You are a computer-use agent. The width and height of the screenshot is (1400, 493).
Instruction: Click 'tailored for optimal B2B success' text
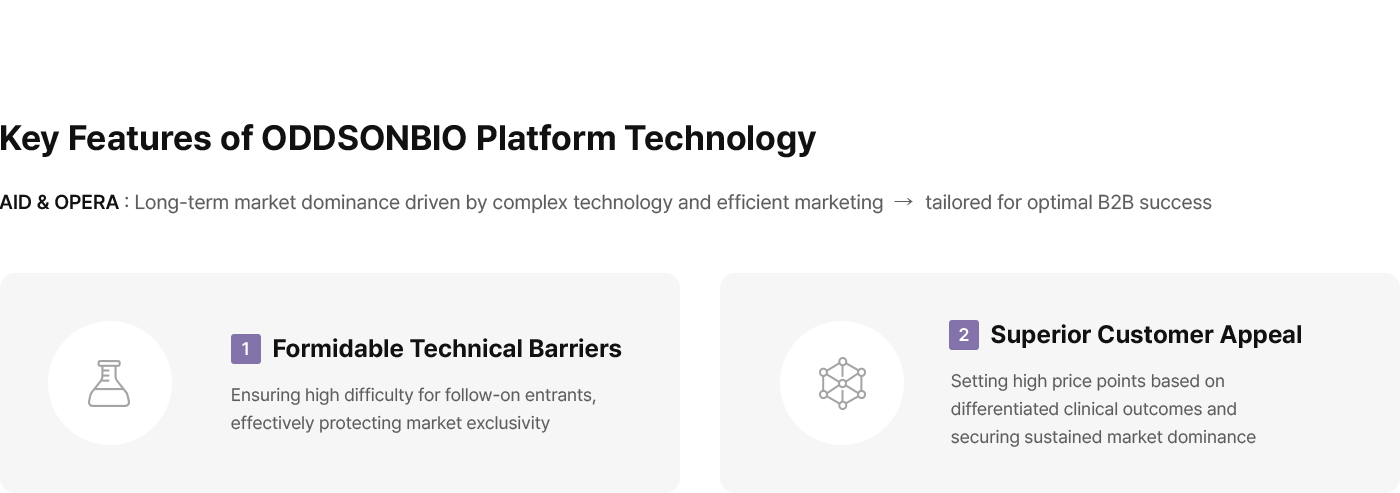tap(1068, 203)
